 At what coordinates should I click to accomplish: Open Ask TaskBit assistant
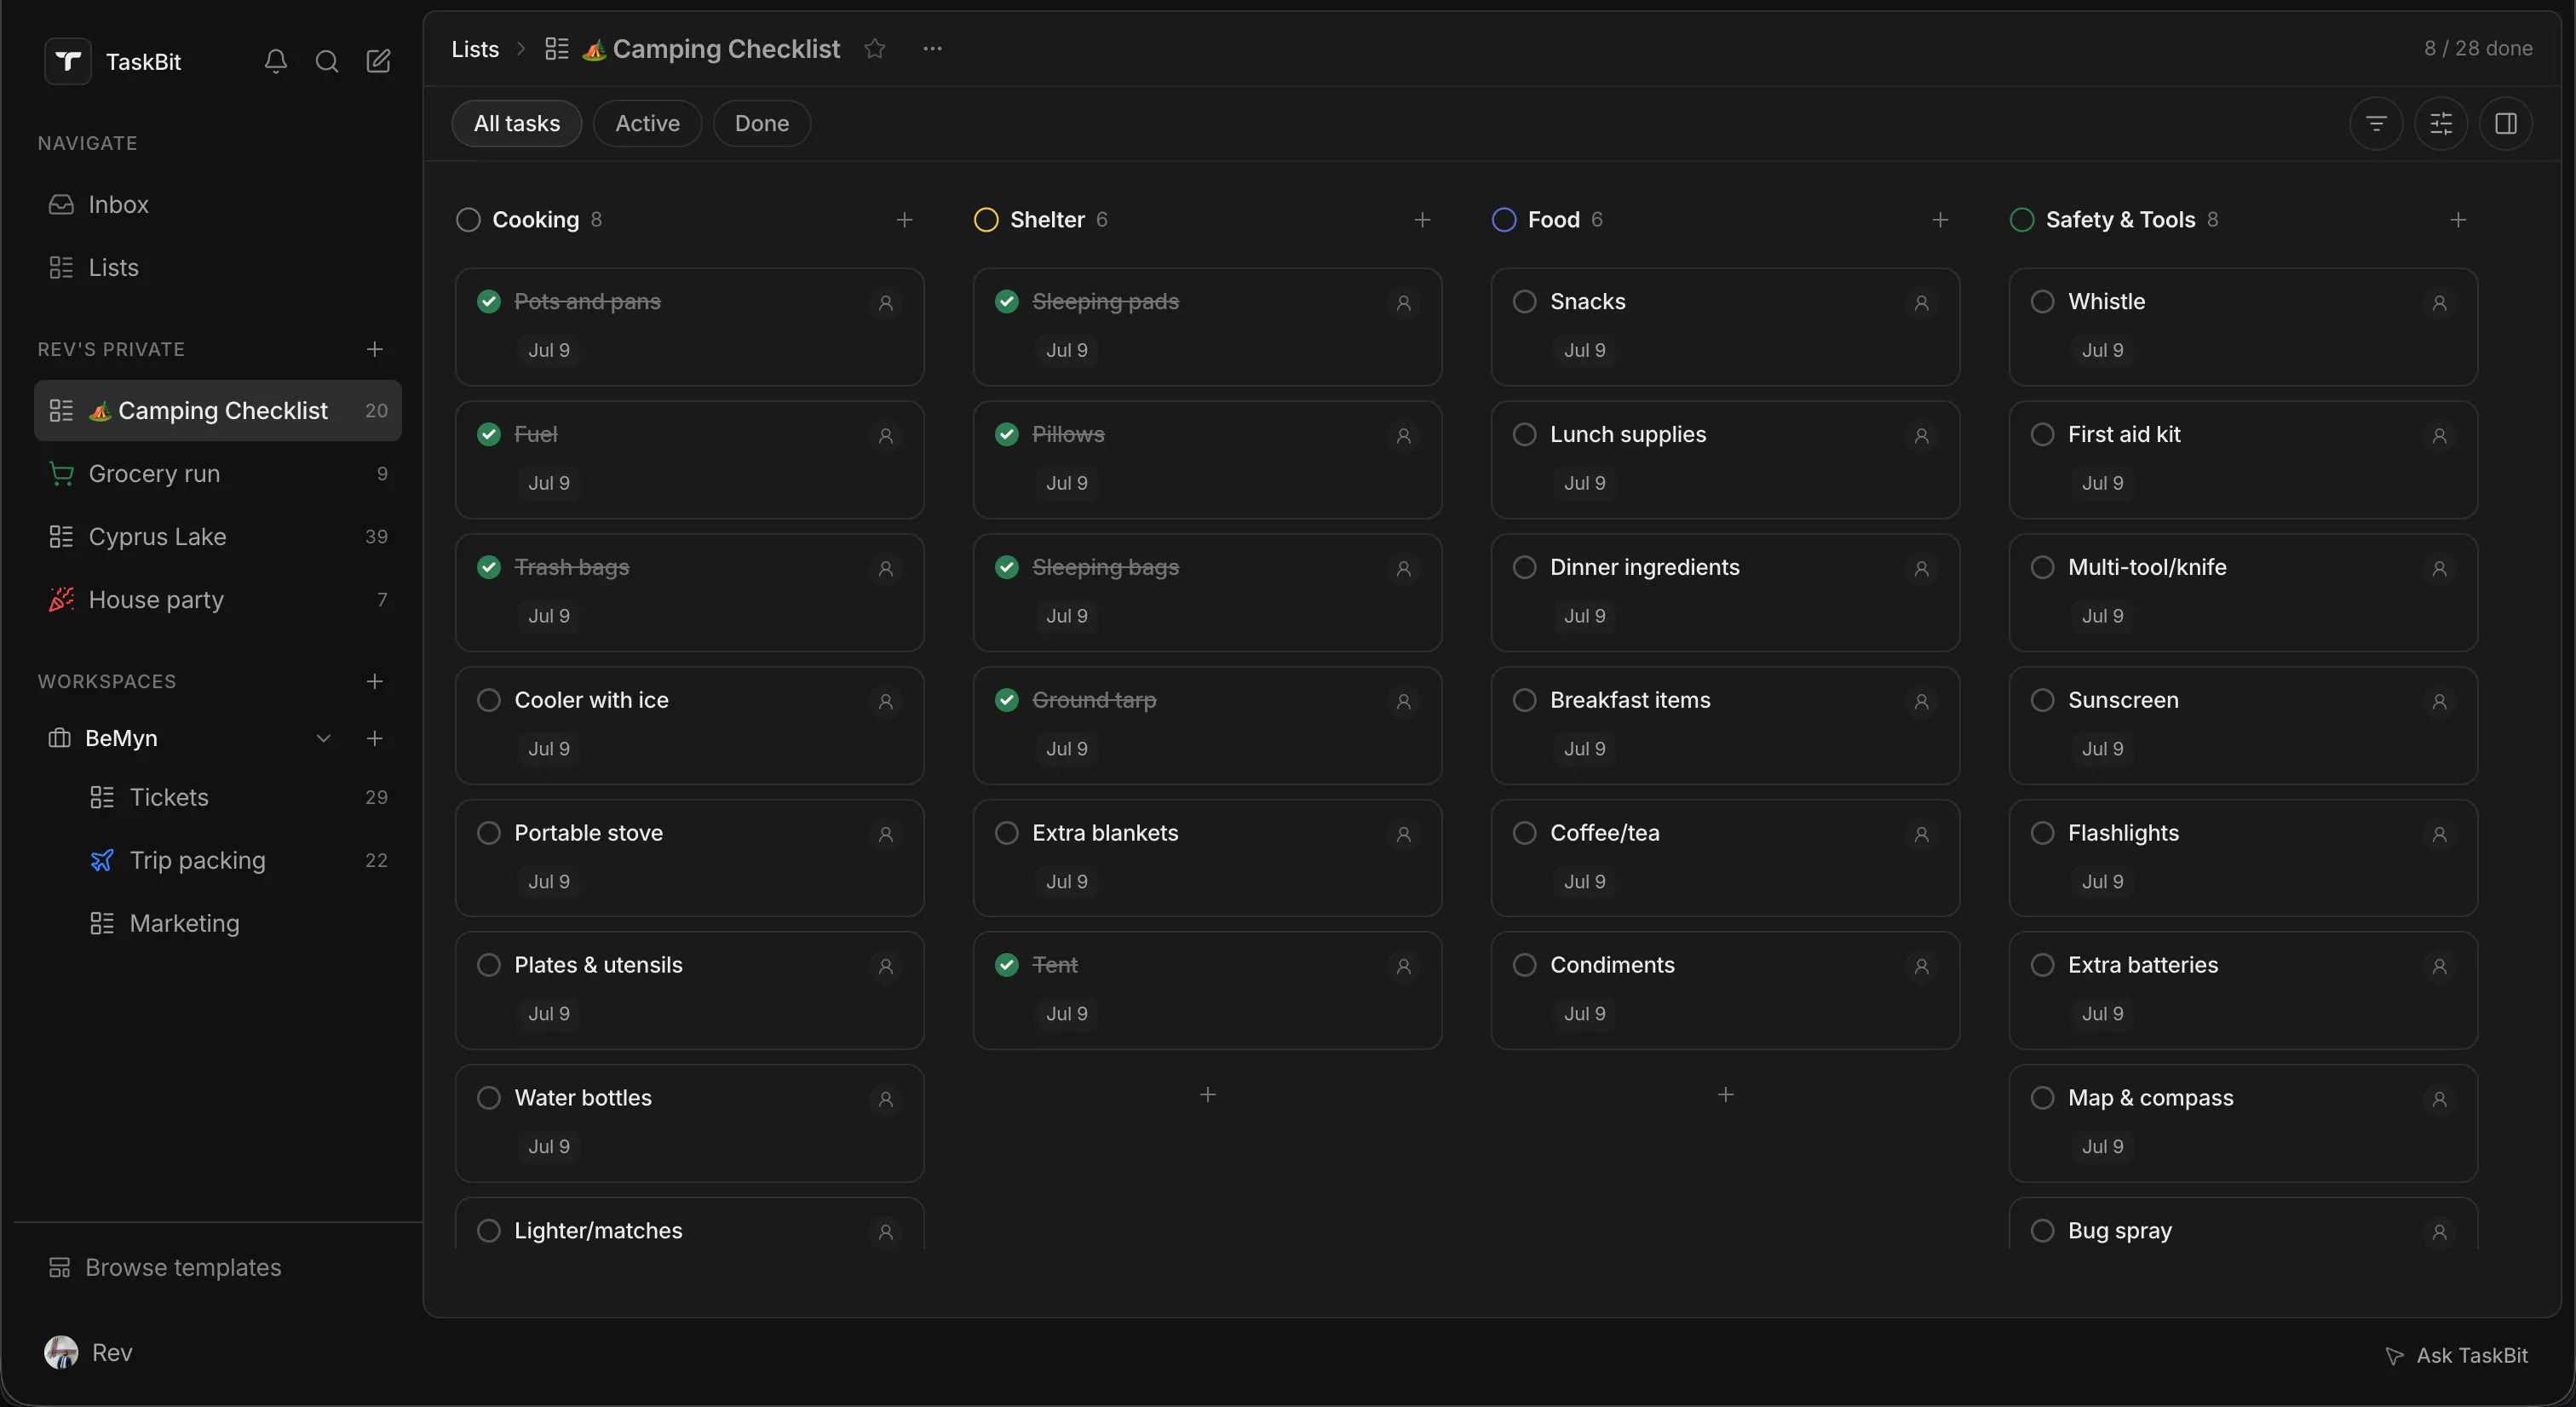click(2456, 1355)
